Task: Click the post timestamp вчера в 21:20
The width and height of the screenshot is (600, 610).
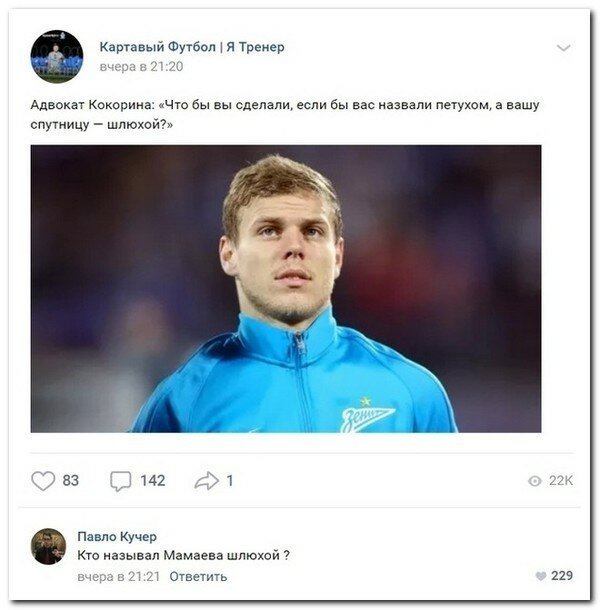Action: 142,66
